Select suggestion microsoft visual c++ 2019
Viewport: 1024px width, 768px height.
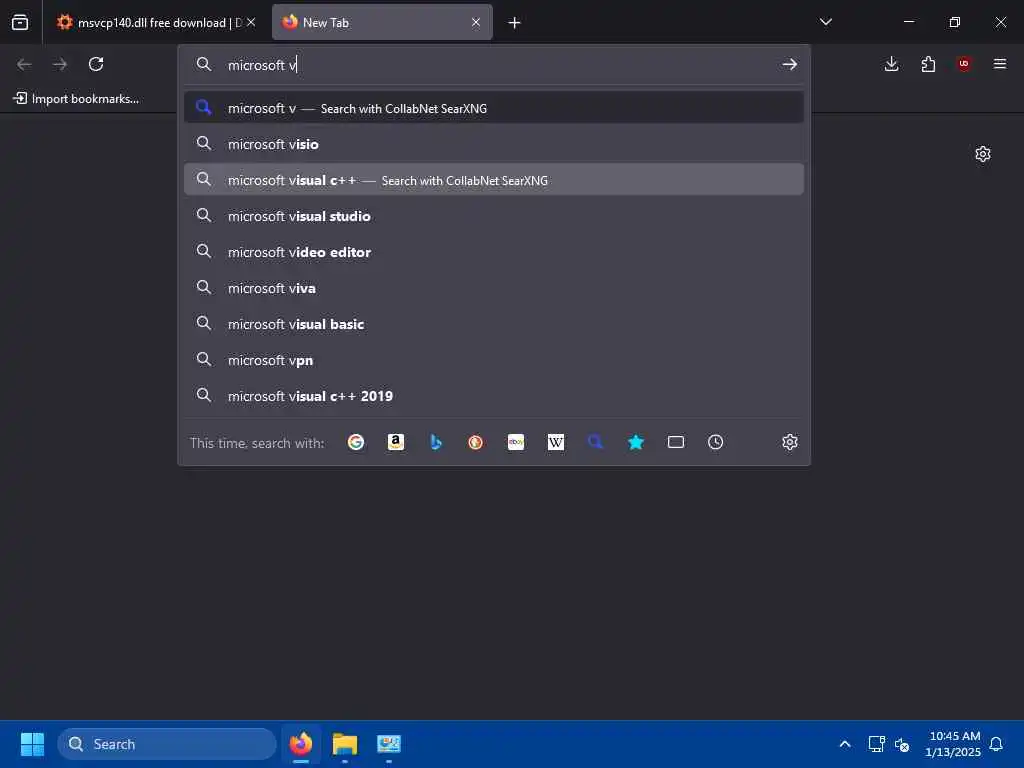pyautogui.click(x=494, y=396)
